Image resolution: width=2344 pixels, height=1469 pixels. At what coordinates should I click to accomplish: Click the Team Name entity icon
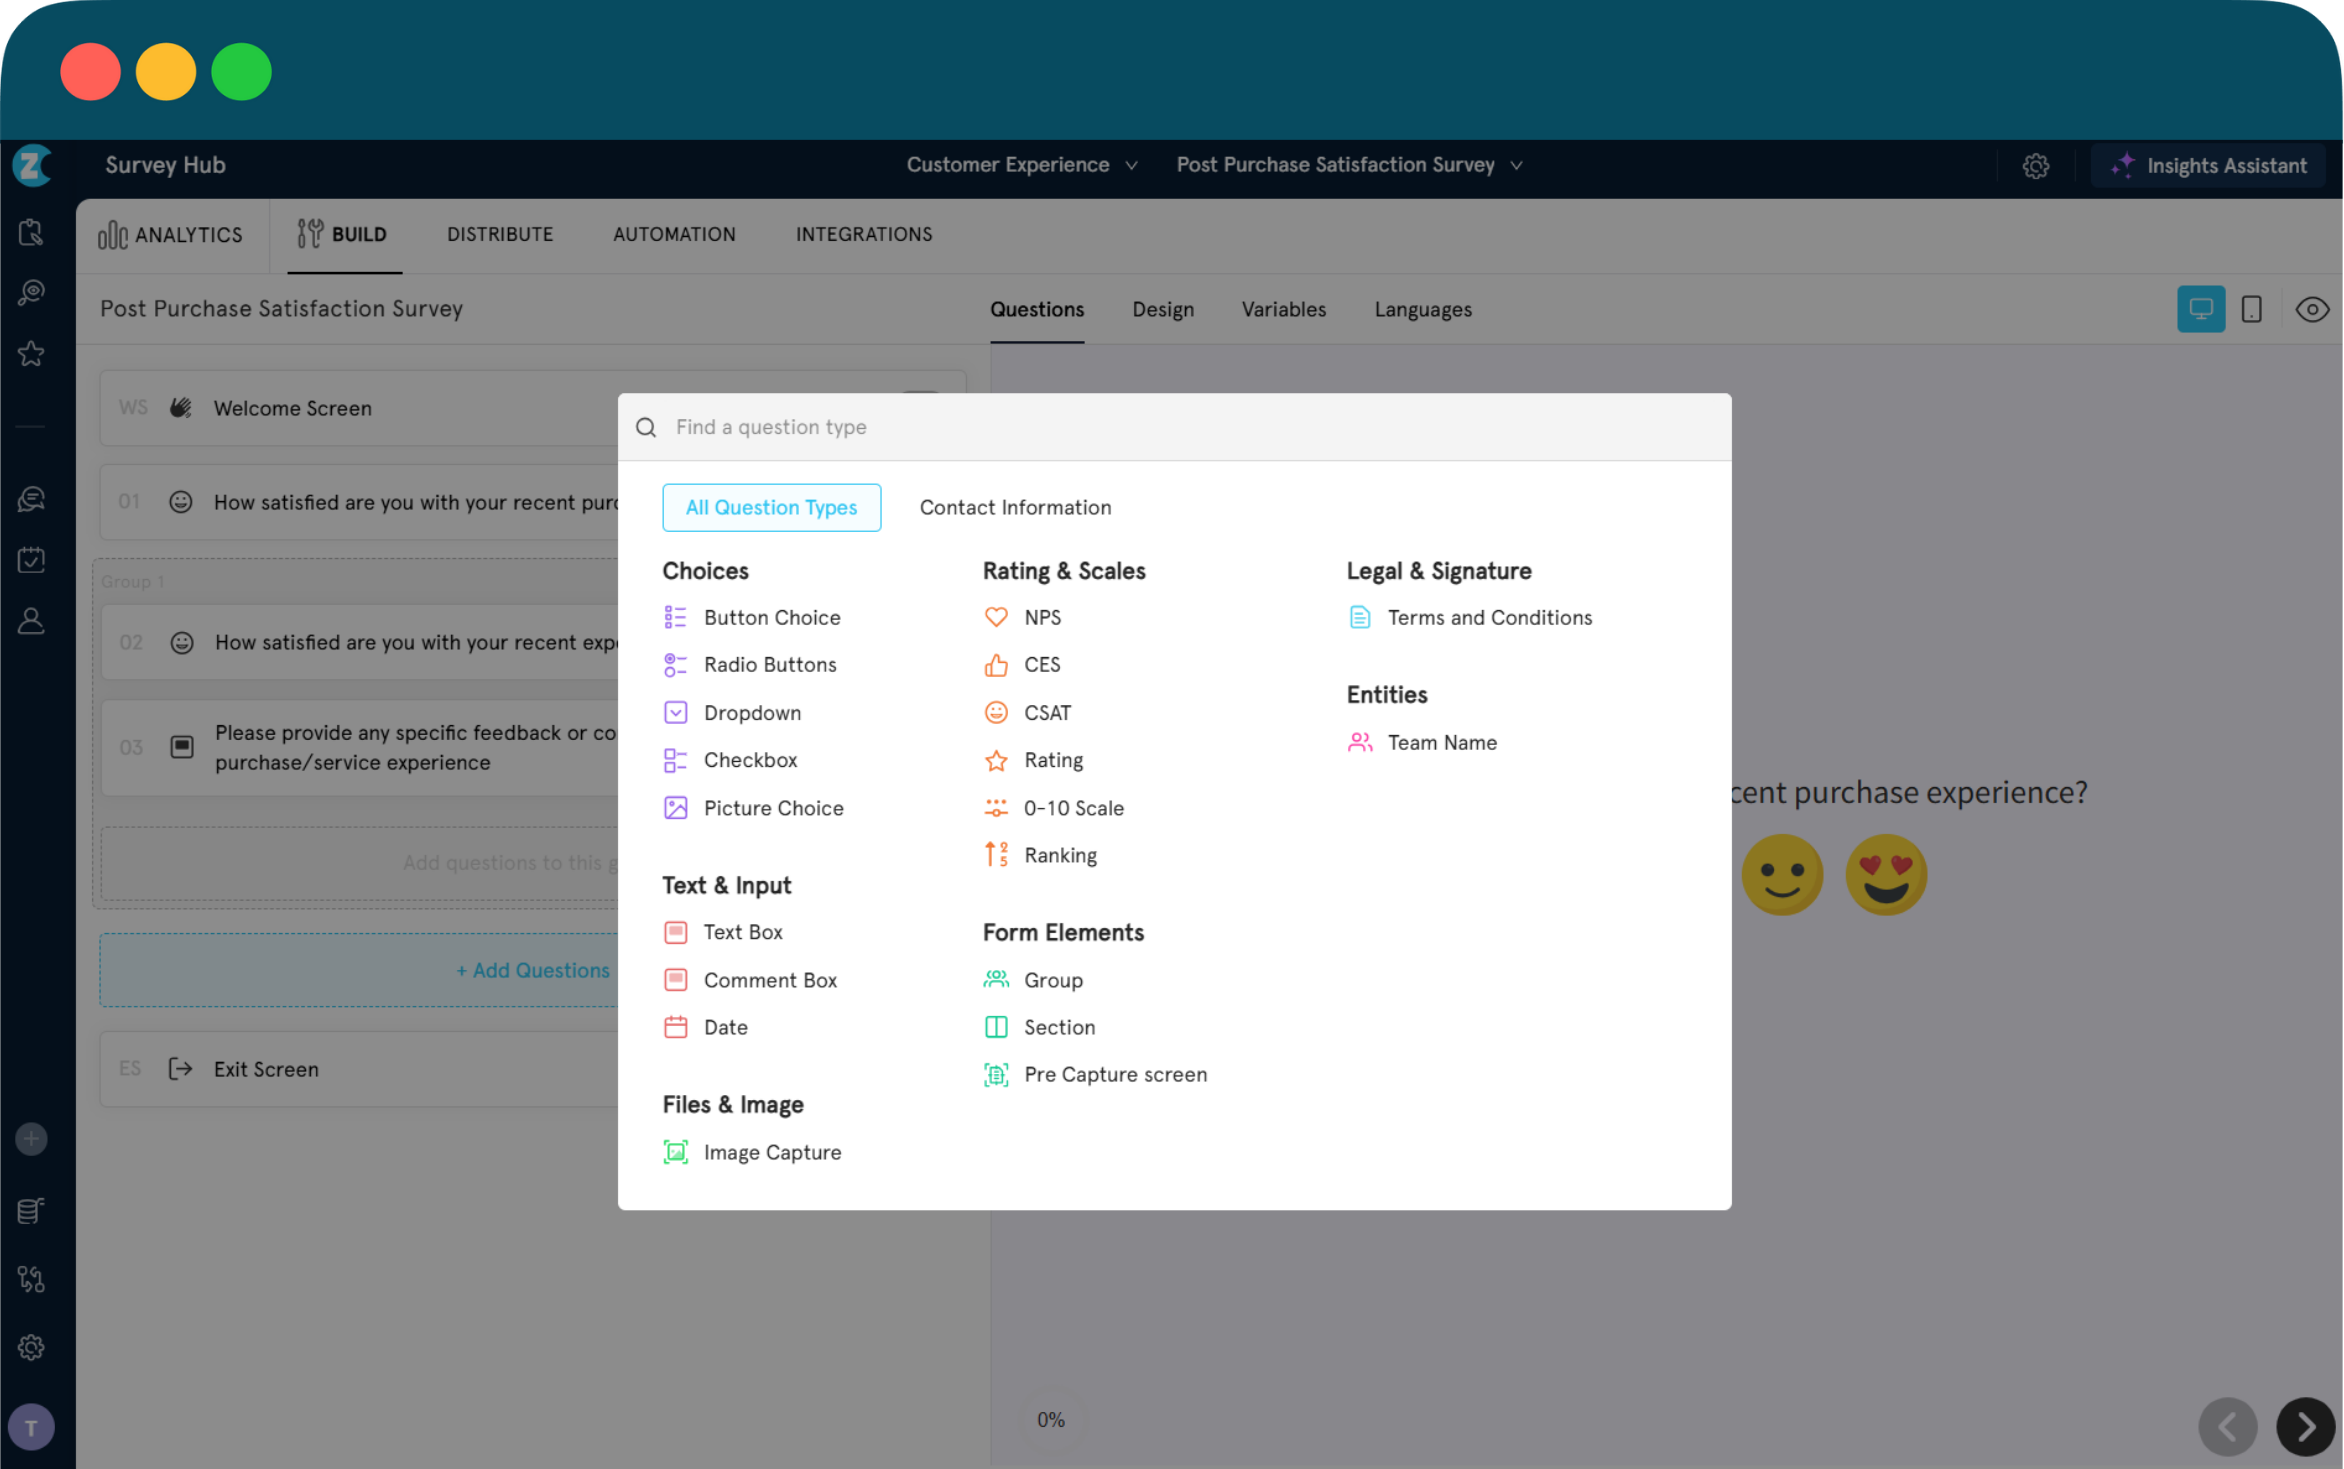1360,742
